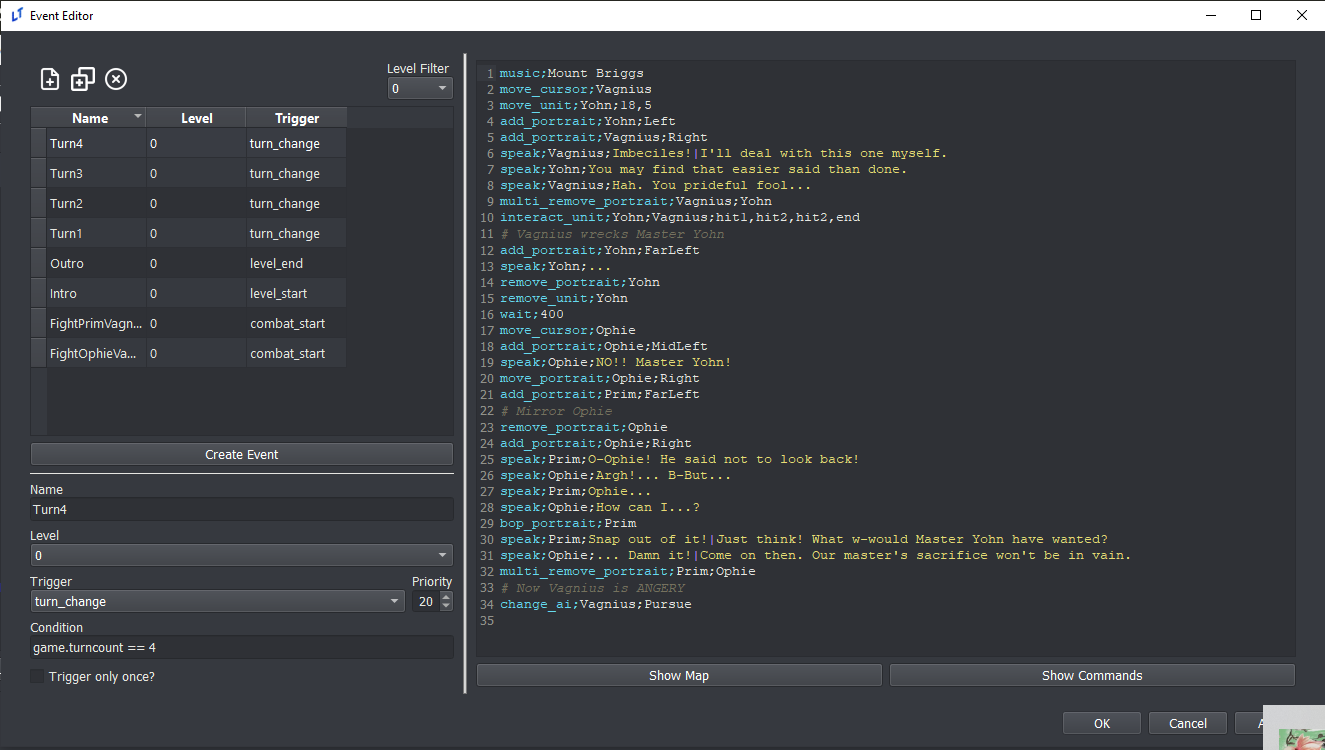Click the level_end trigger cell
This screenshot has width=1325, height=750.
[296, 264]
